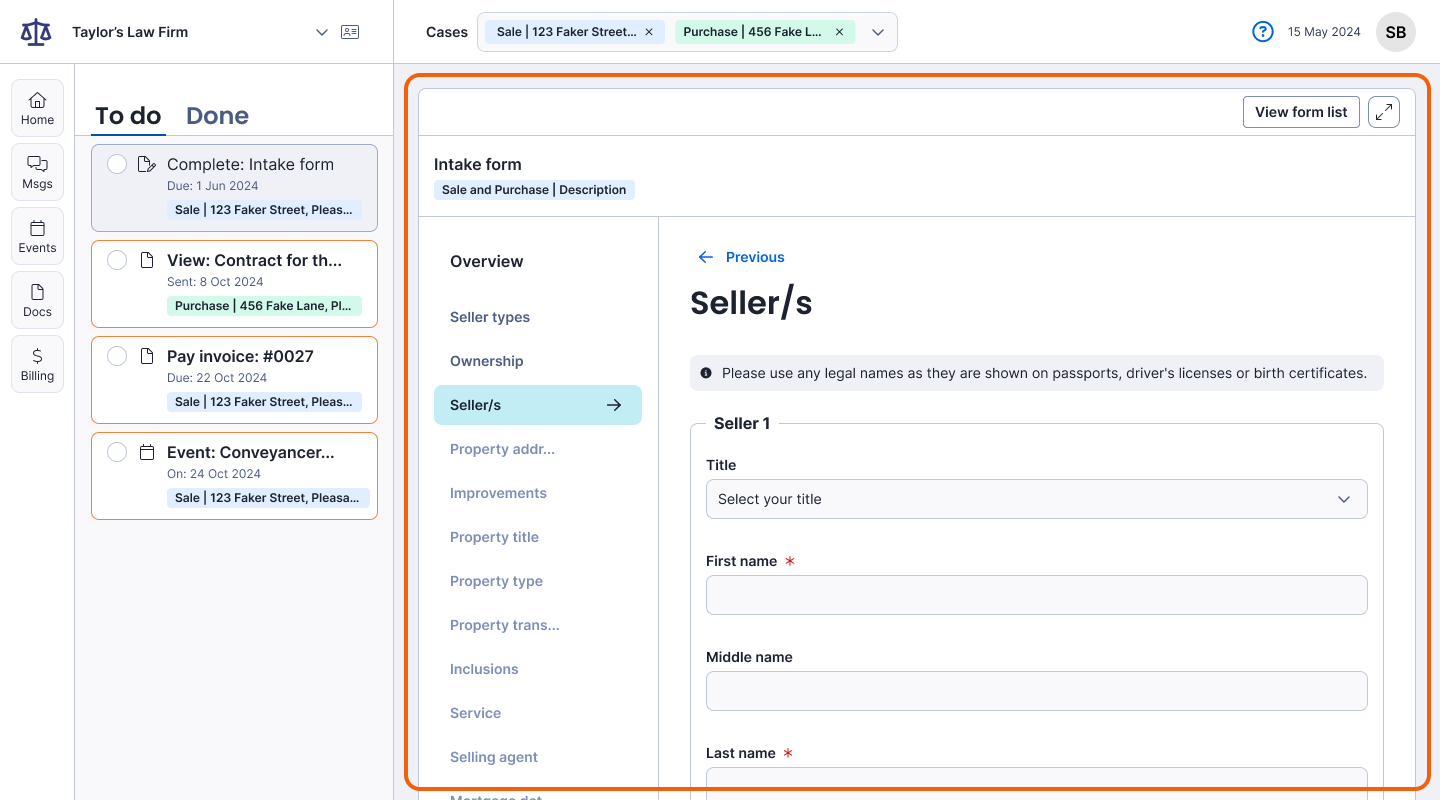Tick the Pay invoice #0027 task circle
The image size is (1440, 800).
coord(117,356)
